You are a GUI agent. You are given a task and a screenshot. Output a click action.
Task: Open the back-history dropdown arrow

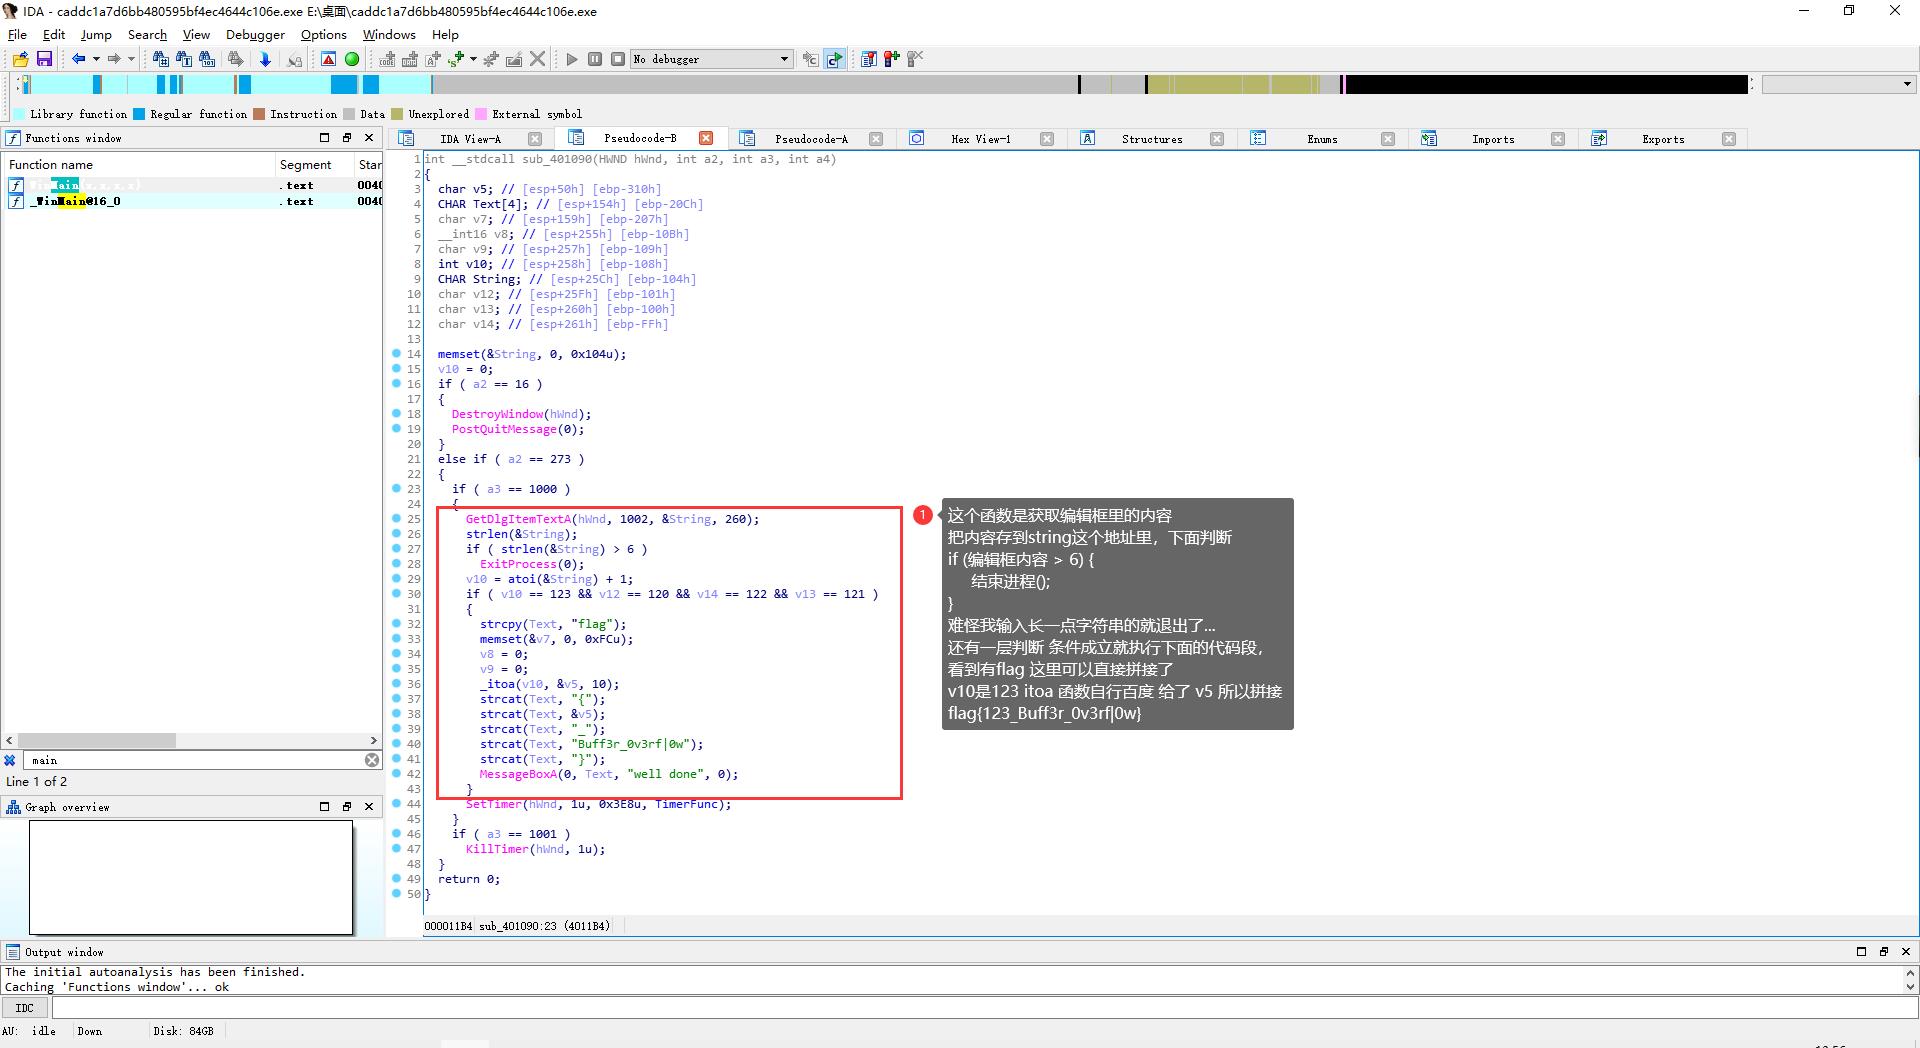[96, 59]
